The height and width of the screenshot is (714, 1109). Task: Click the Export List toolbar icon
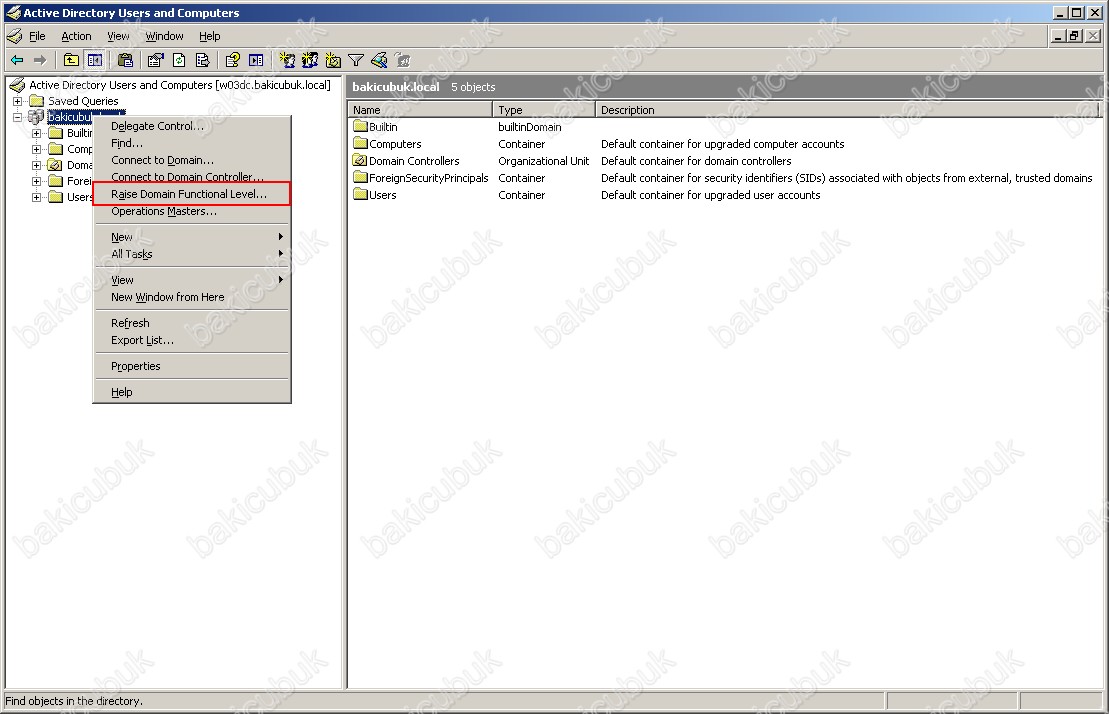tap(202, 61)
